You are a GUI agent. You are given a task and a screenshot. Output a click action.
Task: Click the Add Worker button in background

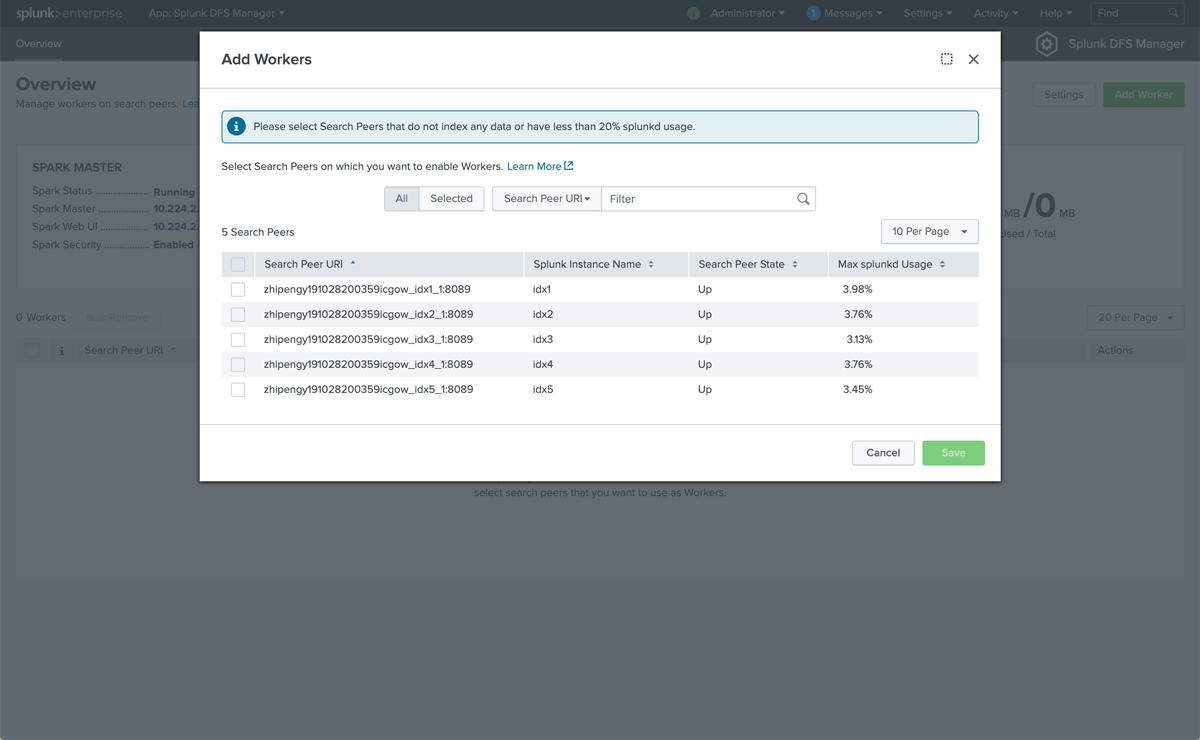point(1143,95)
